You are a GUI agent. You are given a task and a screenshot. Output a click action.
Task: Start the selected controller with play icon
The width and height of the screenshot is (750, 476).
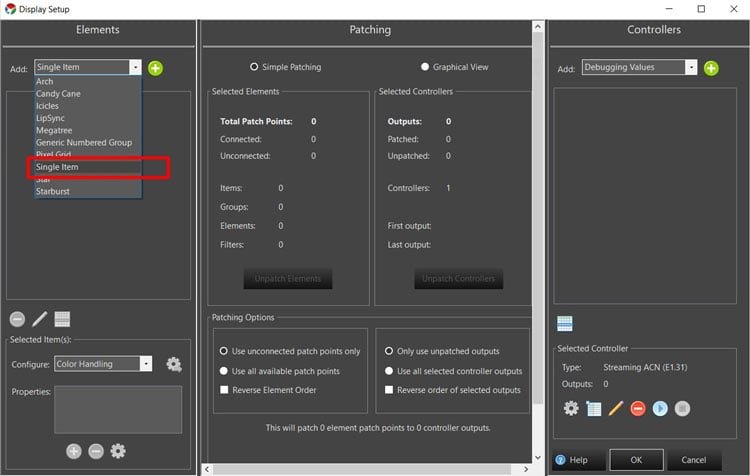pos(660,408)
